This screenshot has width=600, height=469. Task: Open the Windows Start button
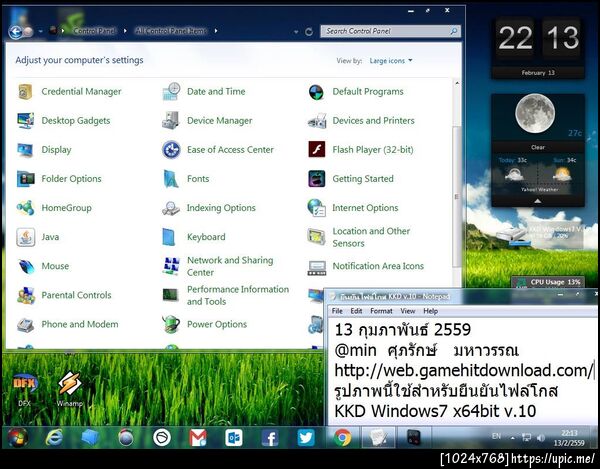coord(17,438)
